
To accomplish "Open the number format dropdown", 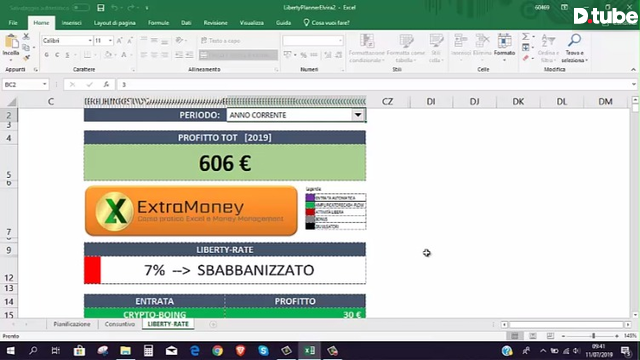I will click(x=340, y=40).
